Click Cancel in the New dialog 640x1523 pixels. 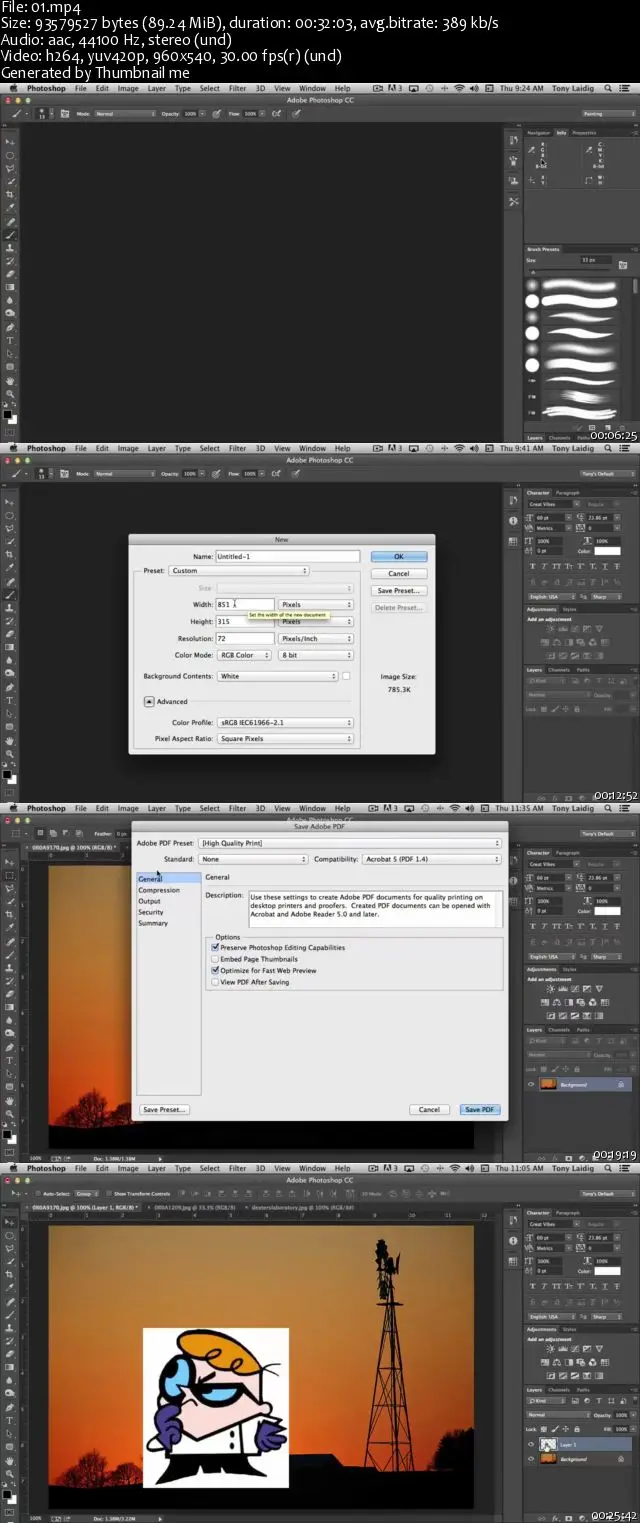[399, 574]
